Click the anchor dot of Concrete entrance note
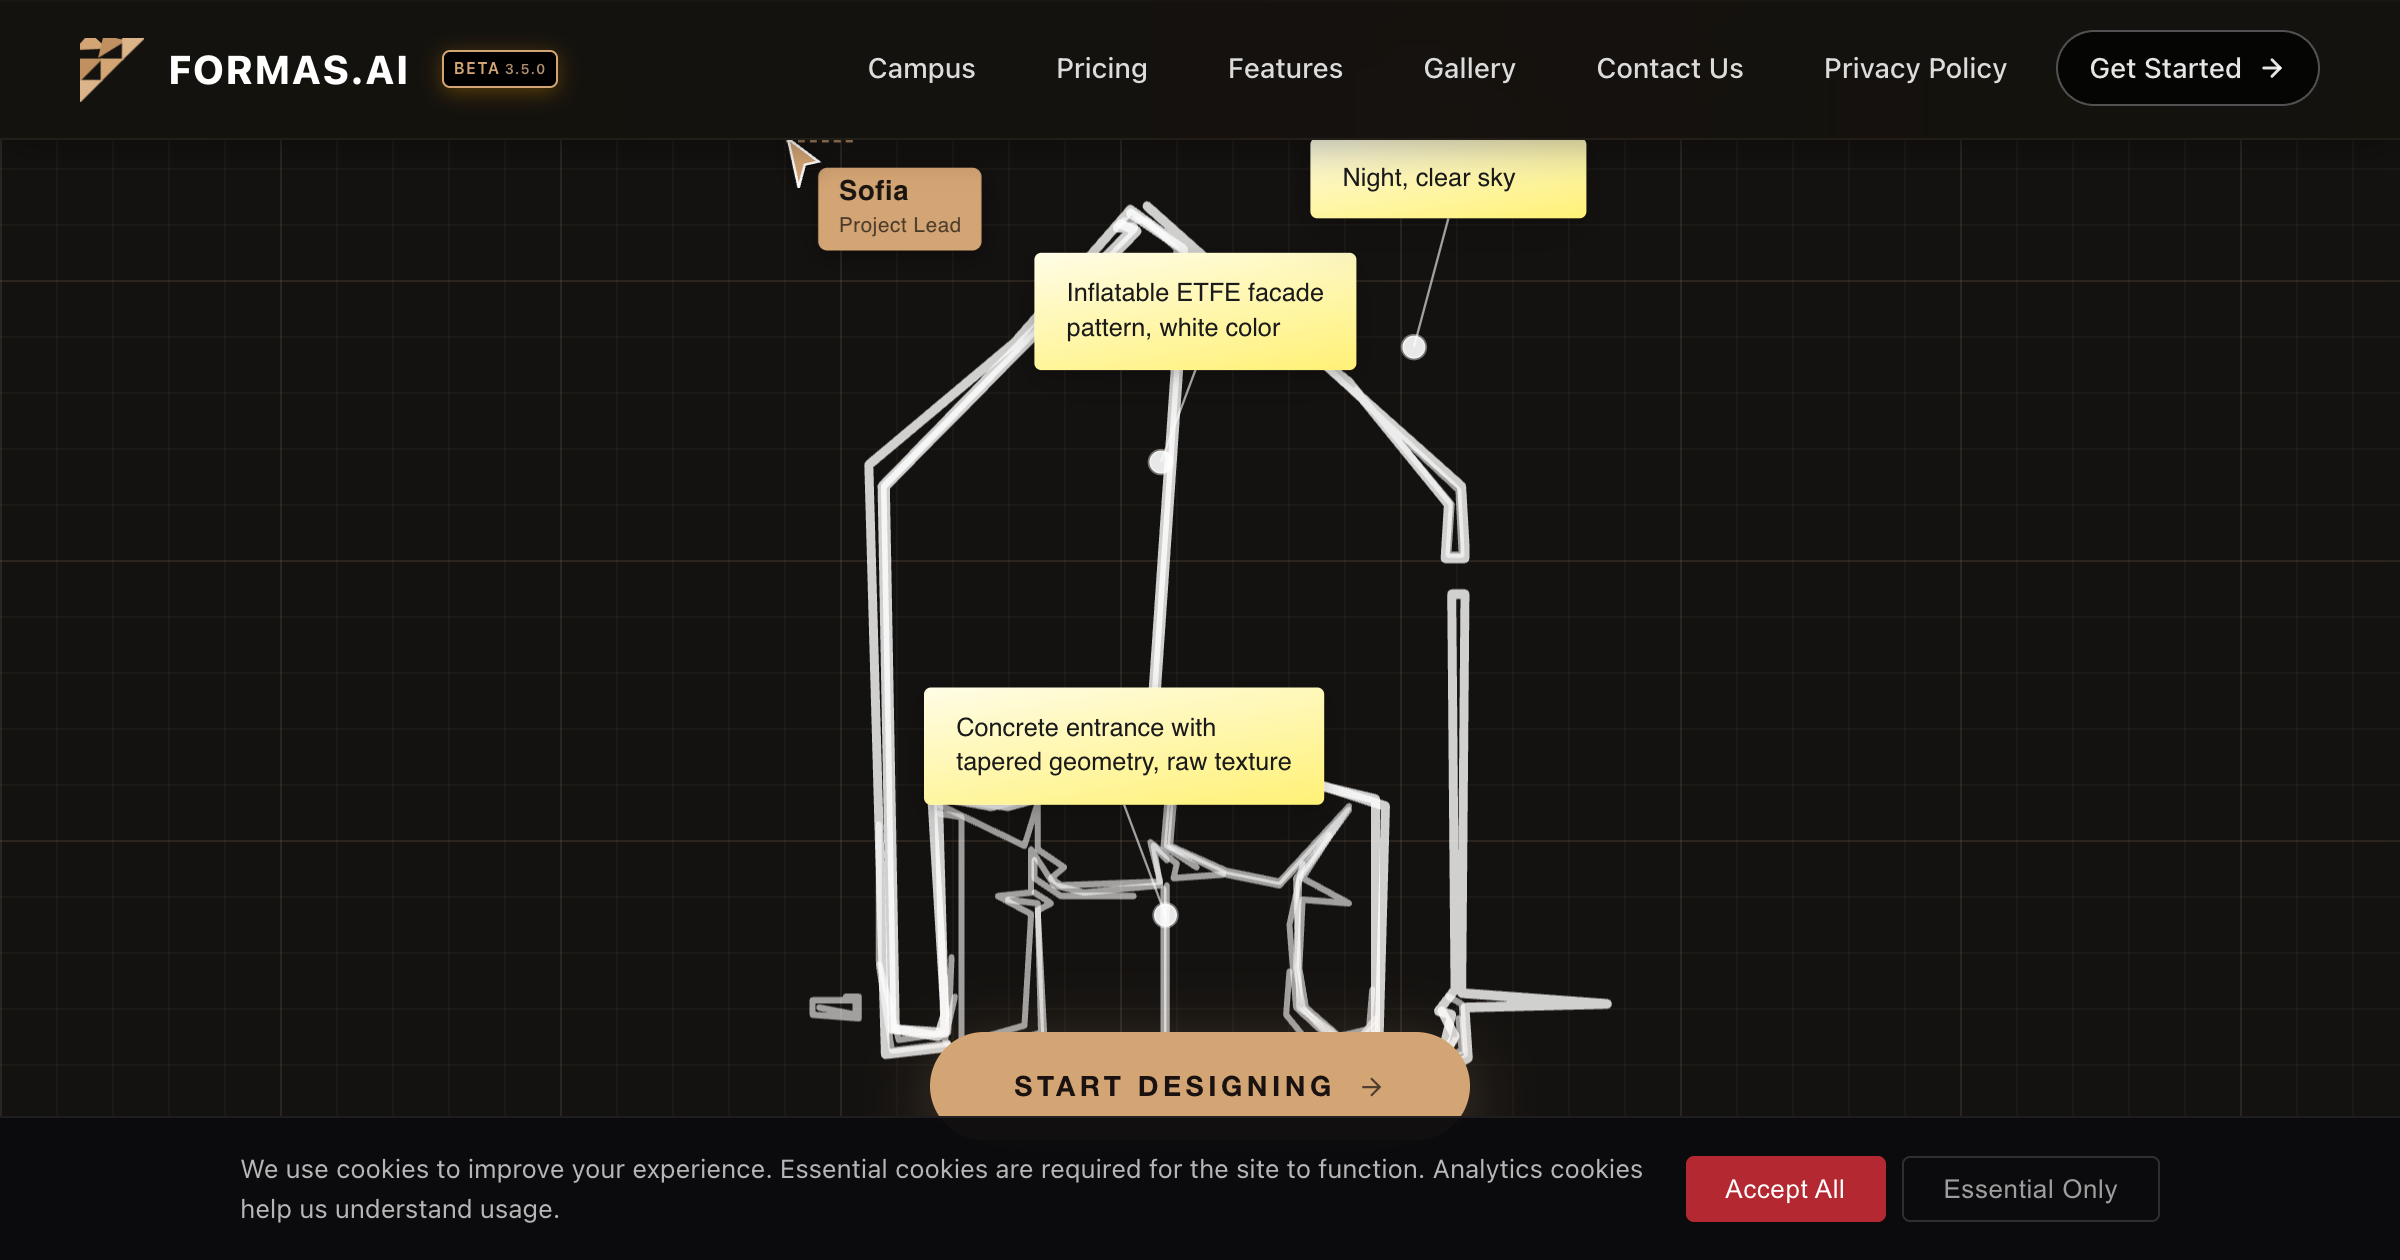 pyautogui.click(x=1165, y=915)
